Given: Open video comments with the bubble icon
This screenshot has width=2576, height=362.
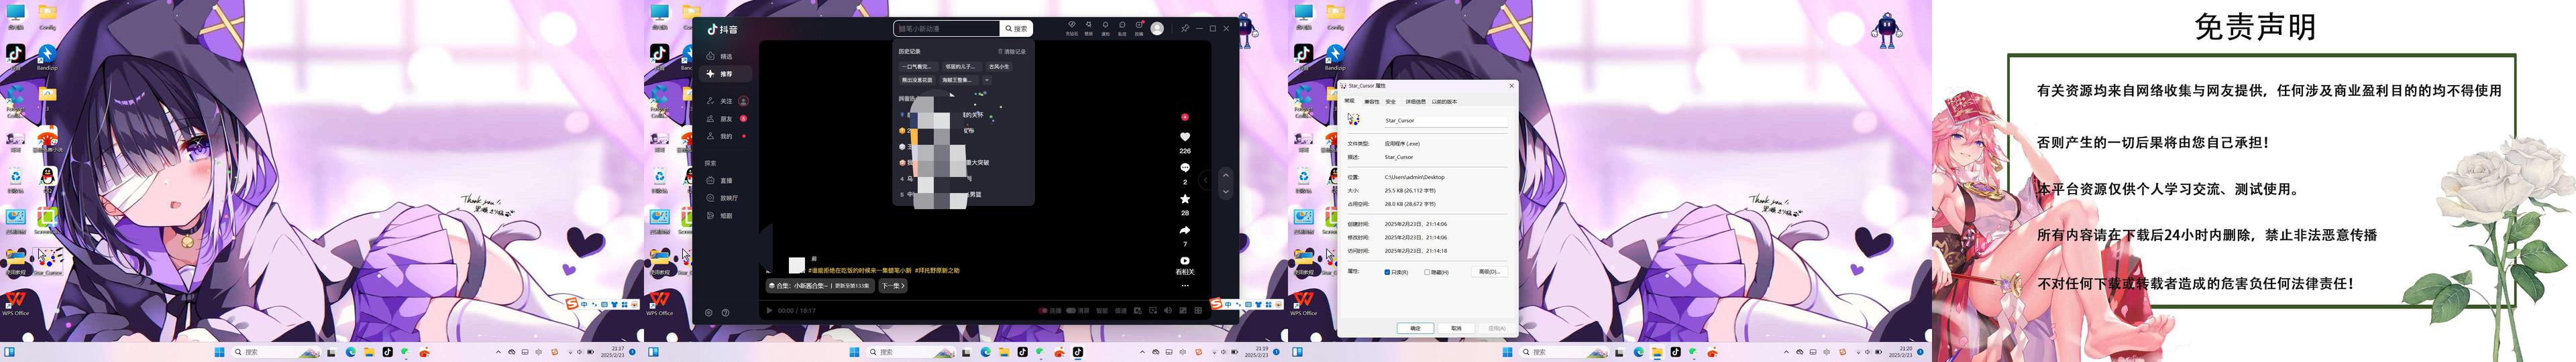Looking at the screenshot, I should (x=1185, y=168).
